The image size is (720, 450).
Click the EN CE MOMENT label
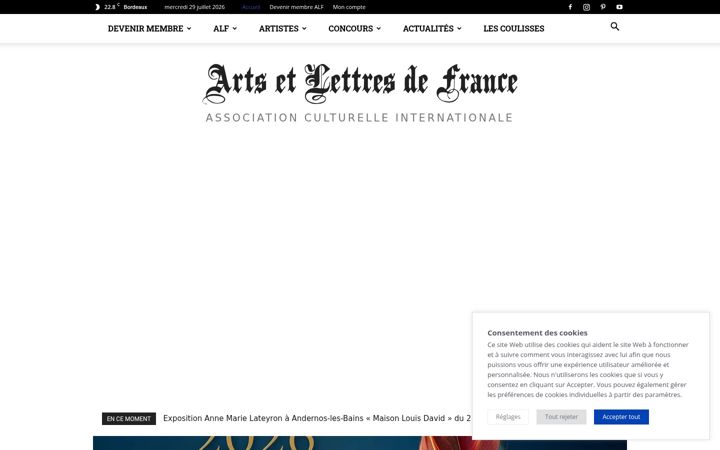[x=129, y=419]
